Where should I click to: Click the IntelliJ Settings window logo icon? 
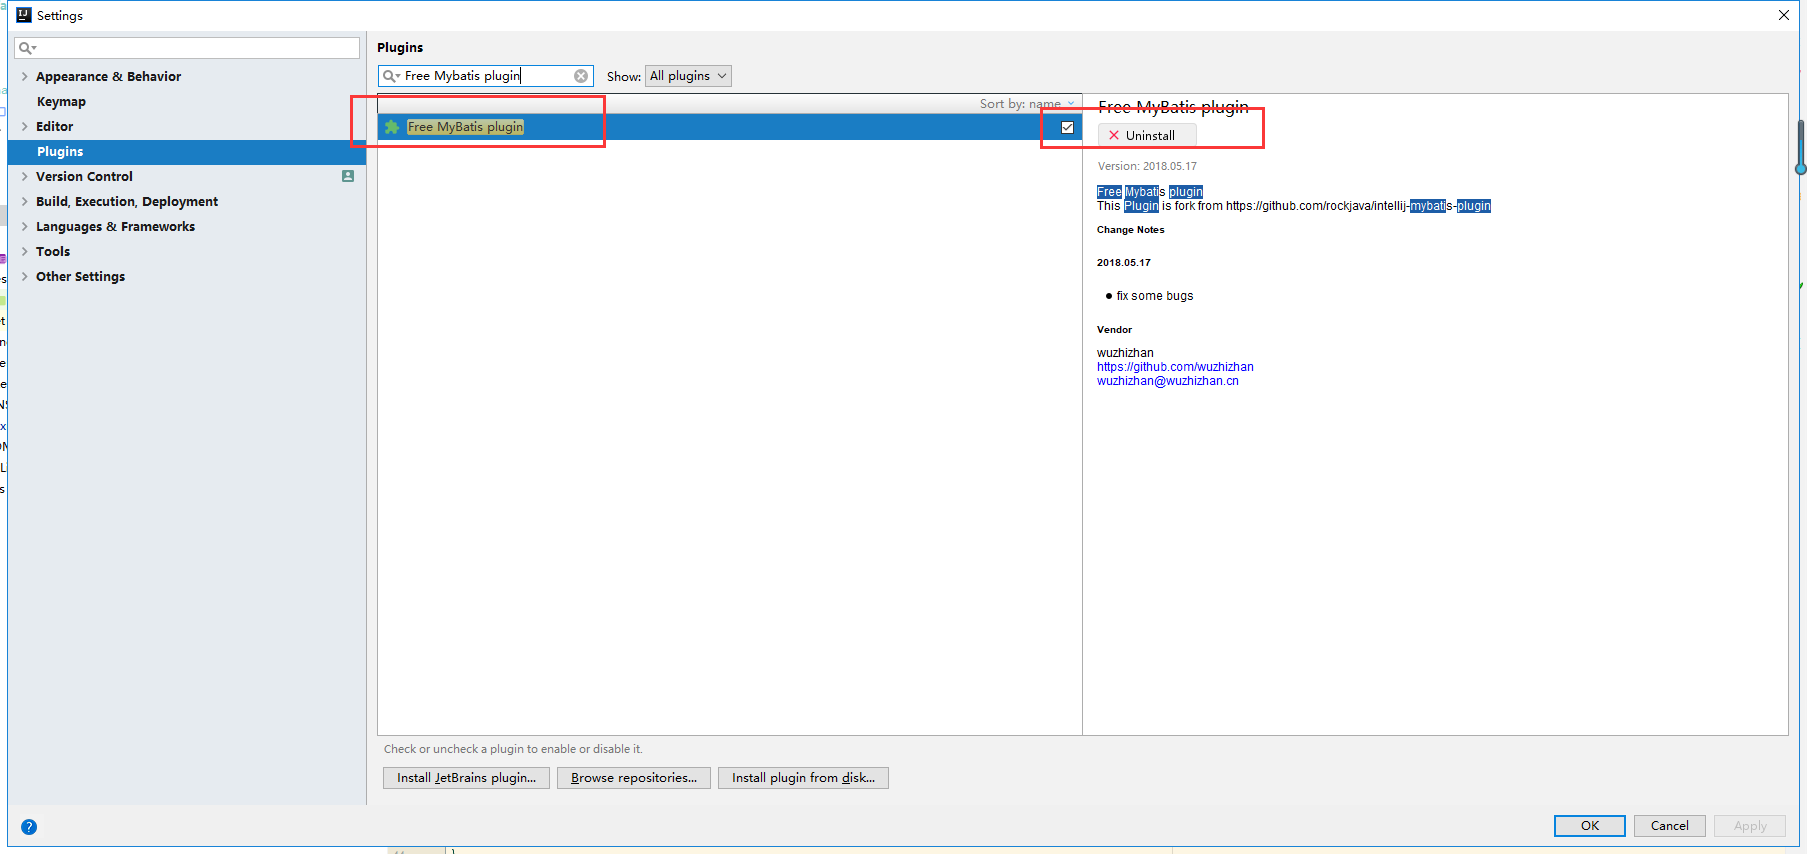(x=24, y=15)
